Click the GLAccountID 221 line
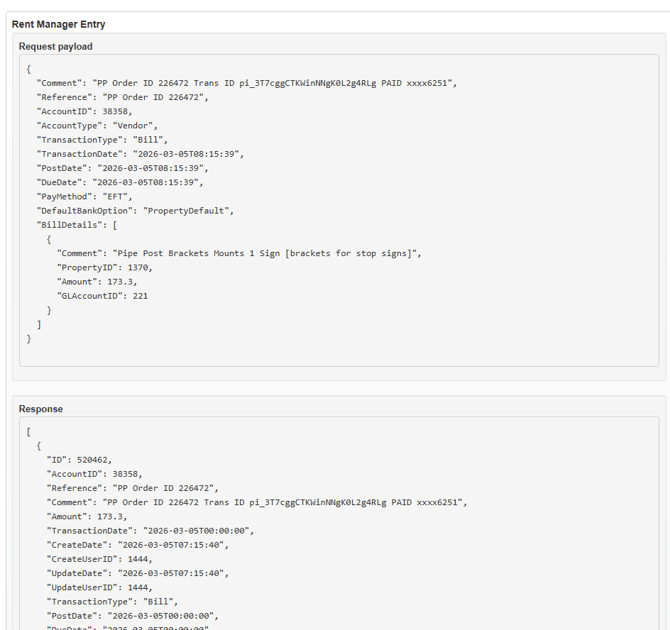Image resolution: width=670 pixels, height=630 pixels. [x=102, y=296]
